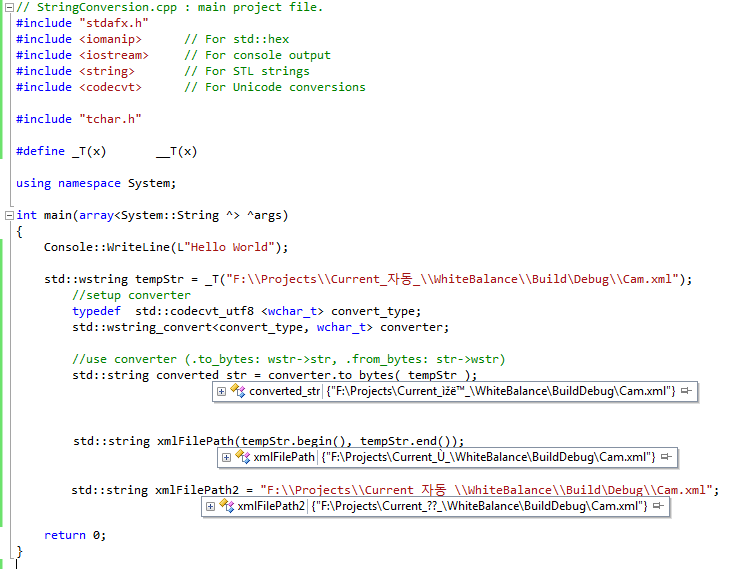Click the "For Unicode conversions" comment

pos(275,87)
